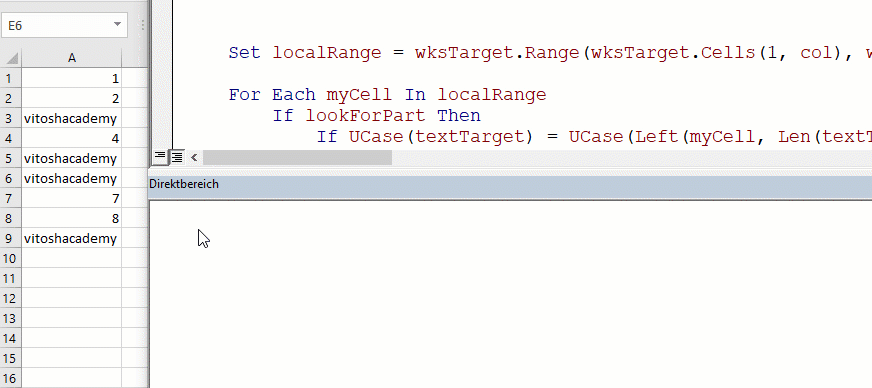Click empty cell A13

click(x=72, y=319)
